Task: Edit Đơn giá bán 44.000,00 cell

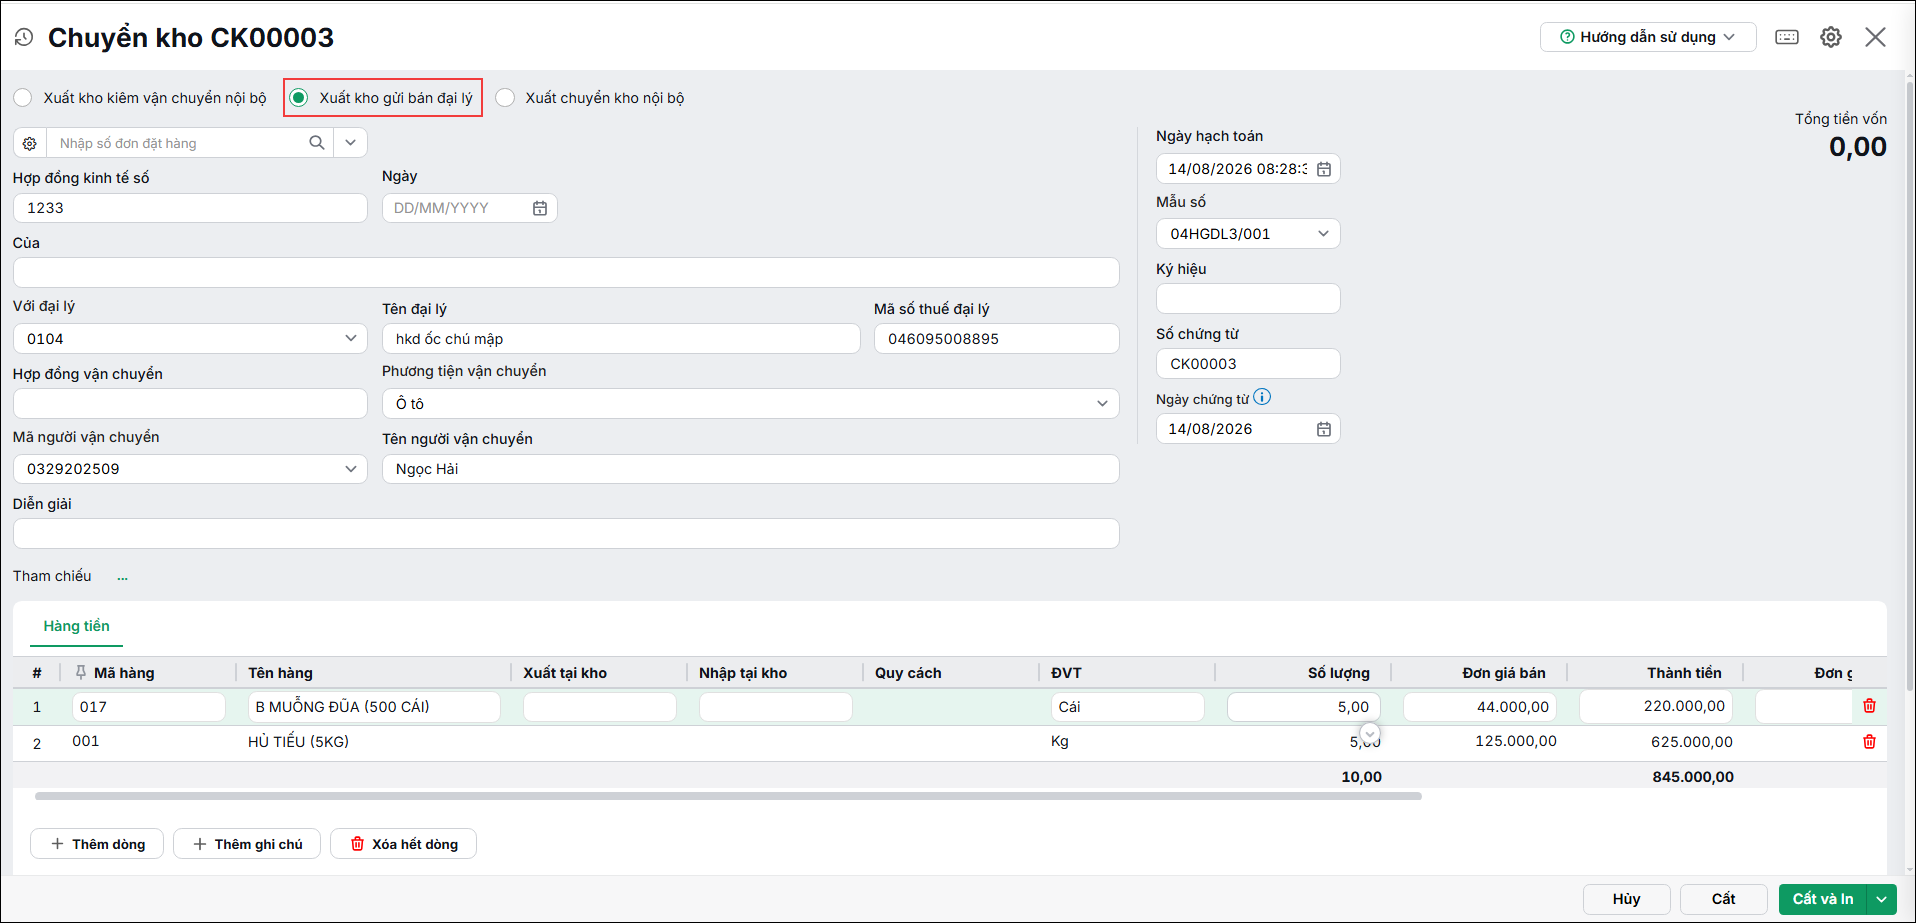Action: click(1480, 707)
